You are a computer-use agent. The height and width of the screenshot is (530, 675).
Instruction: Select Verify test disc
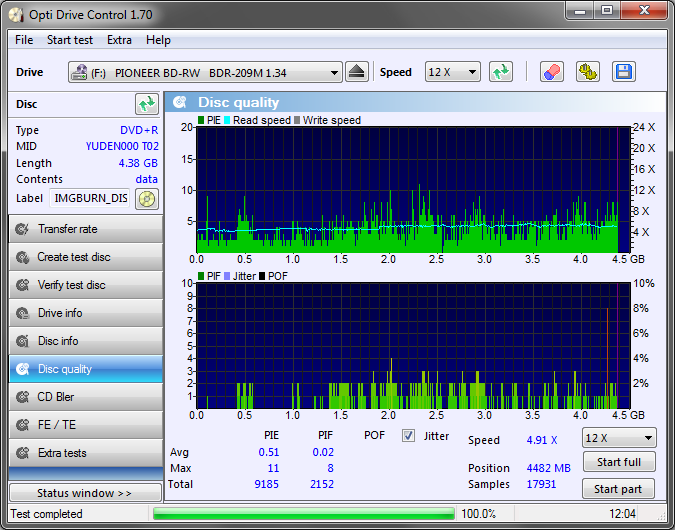pyautogui.click(x=86, y=285)
